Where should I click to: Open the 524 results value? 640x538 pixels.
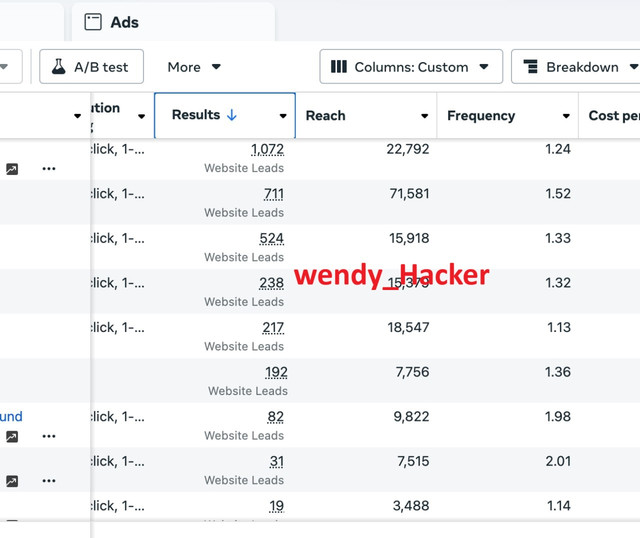pos(271,238)
